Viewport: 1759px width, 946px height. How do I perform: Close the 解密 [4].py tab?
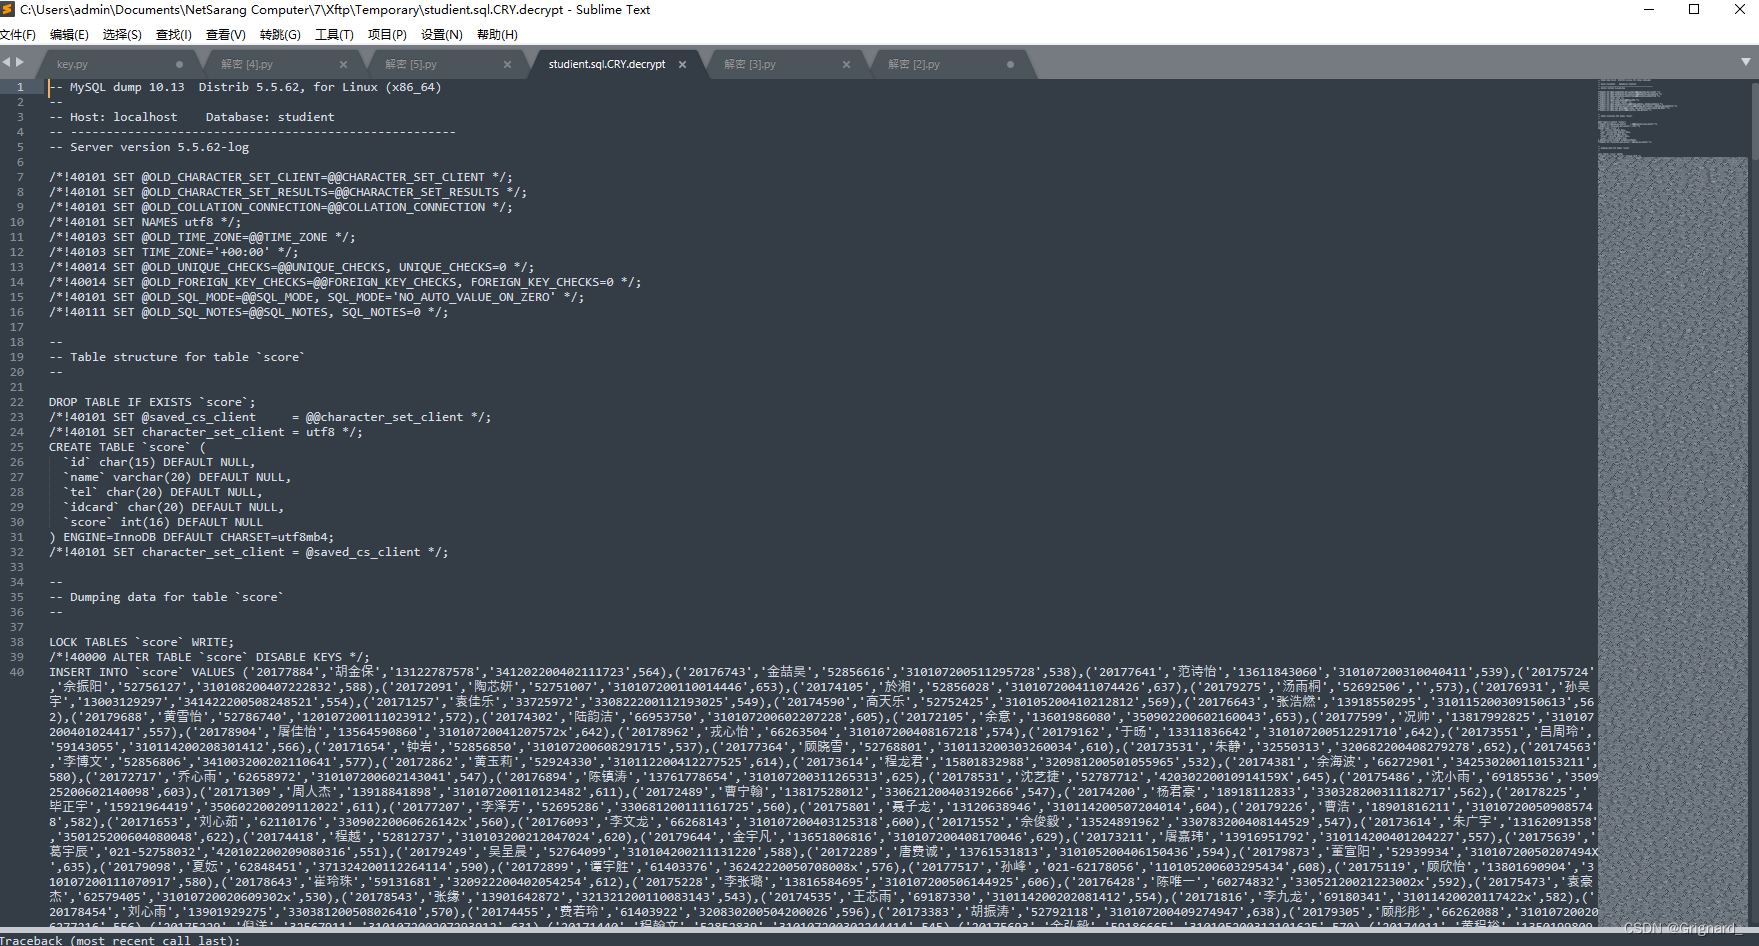[x=343, y=64]
